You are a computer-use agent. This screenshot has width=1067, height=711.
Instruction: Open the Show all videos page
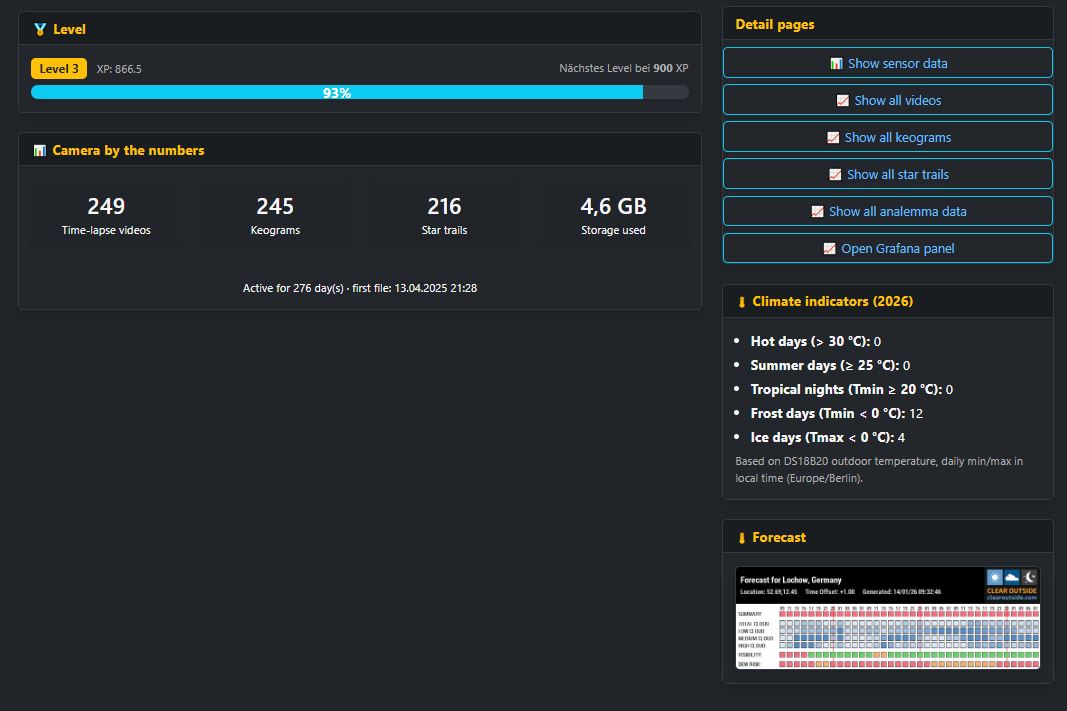(887, 100)
